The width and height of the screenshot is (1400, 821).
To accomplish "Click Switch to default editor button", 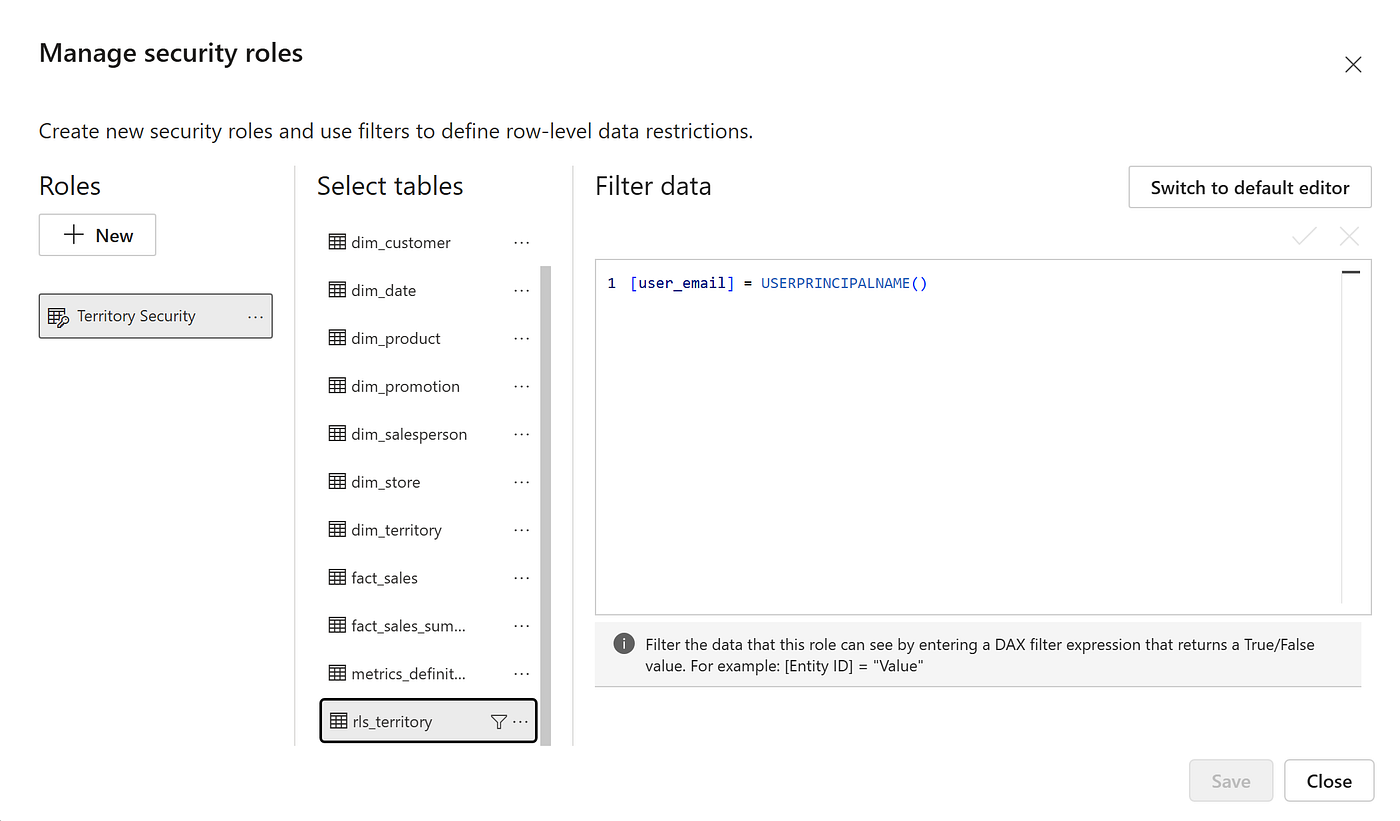I will click(x=1249, y=187).
